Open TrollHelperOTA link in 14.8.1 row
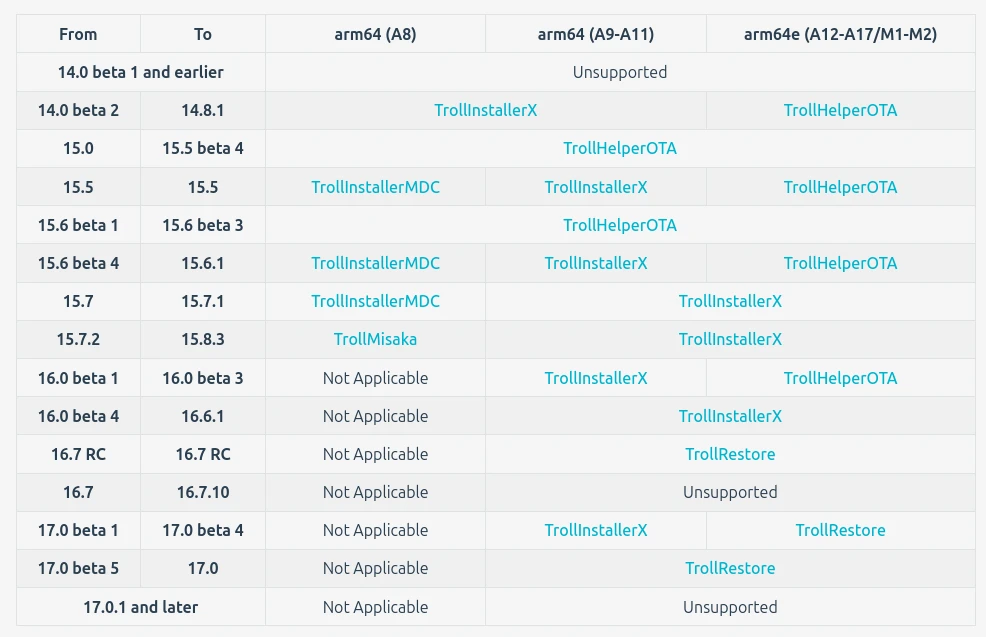The width and height of the screenshot is (986, 637). point(840,110)
